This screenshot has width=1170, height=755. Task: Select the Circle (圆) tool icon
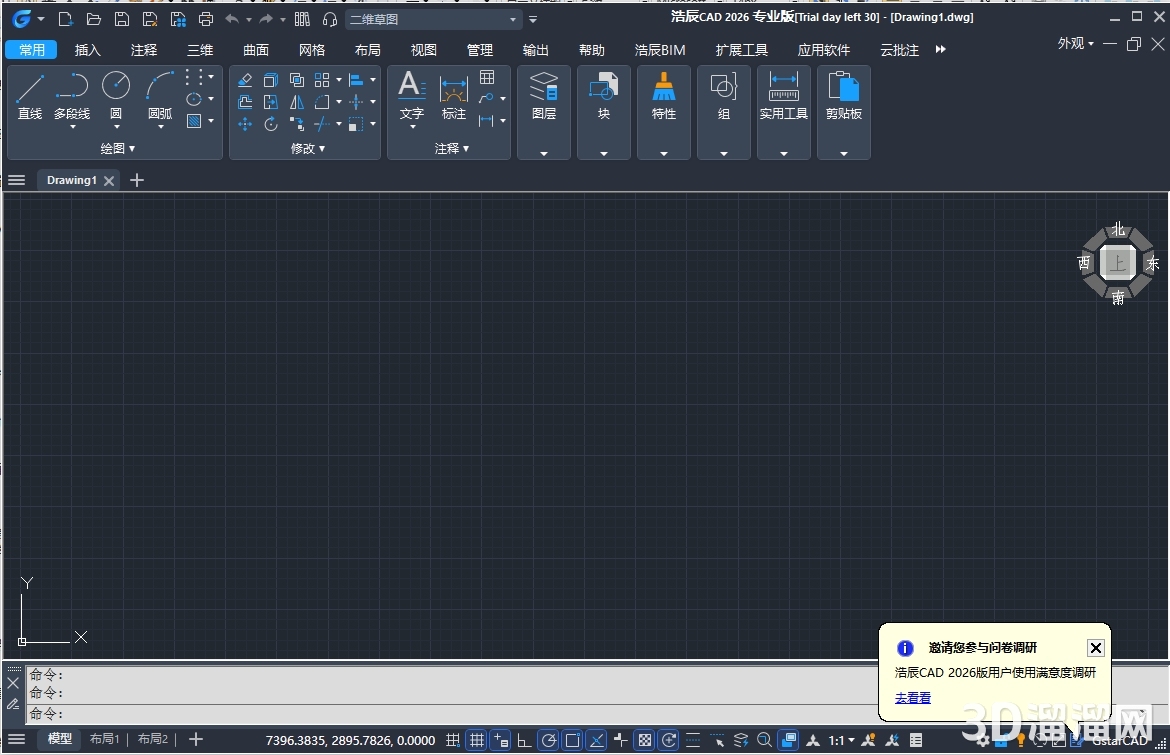pyautogui.click(x=116, y=87)
